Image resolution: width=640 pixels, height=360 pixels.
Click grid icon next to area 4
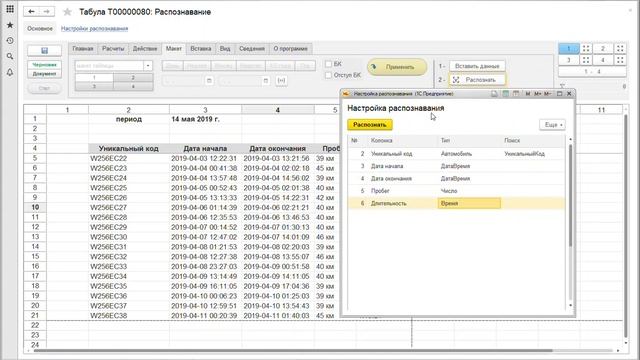(620, 60)
